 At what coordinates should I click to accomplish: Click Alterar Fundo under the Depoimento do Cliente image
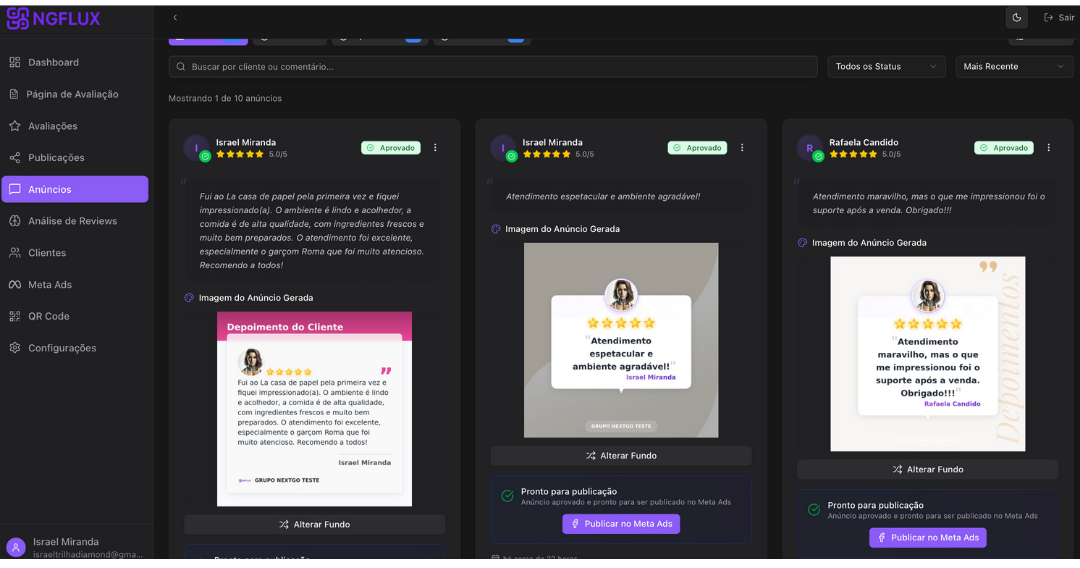[314, 524]
